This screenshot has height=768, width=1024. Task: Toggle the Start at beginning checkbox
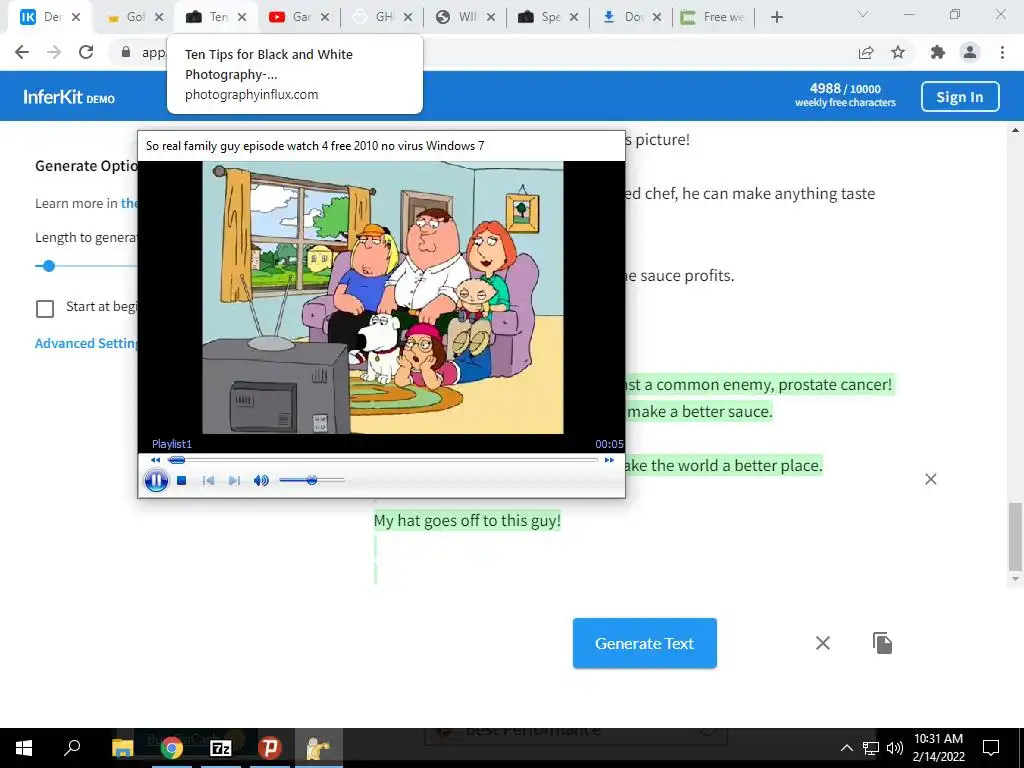coord(45,308)
